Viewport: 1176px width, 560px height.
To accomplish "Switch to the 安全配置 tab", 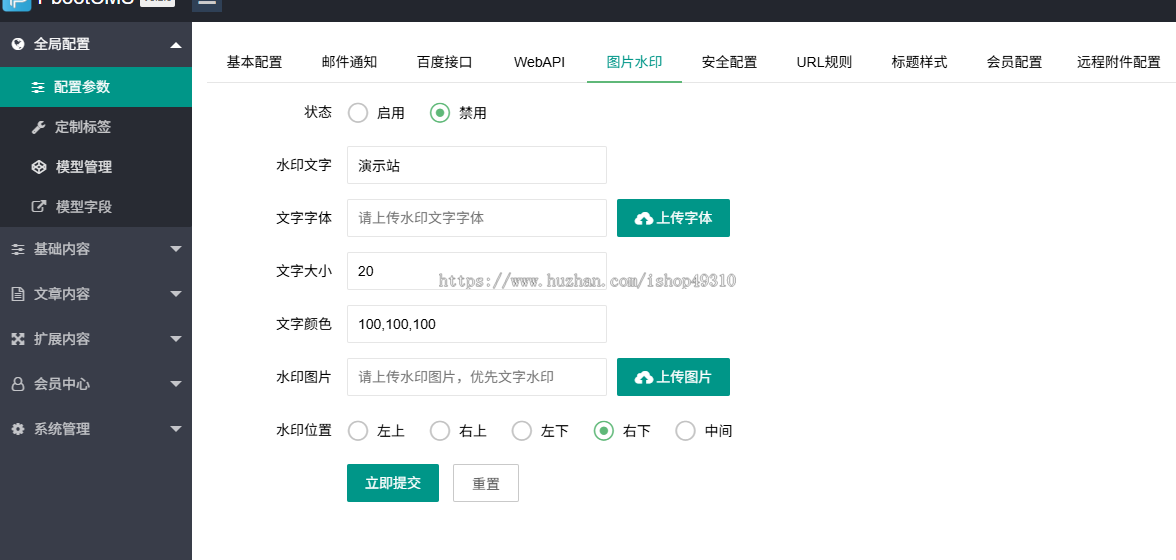I will [729, 62].
